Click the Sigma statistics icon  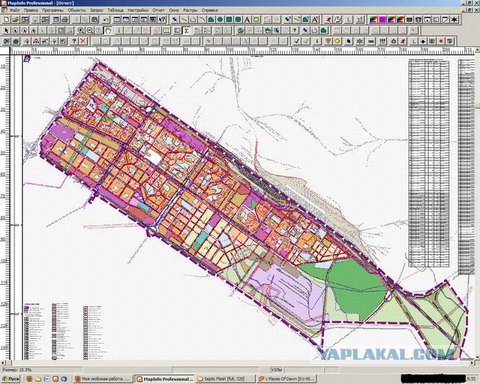pyautogui.click(x=187, y=31)
